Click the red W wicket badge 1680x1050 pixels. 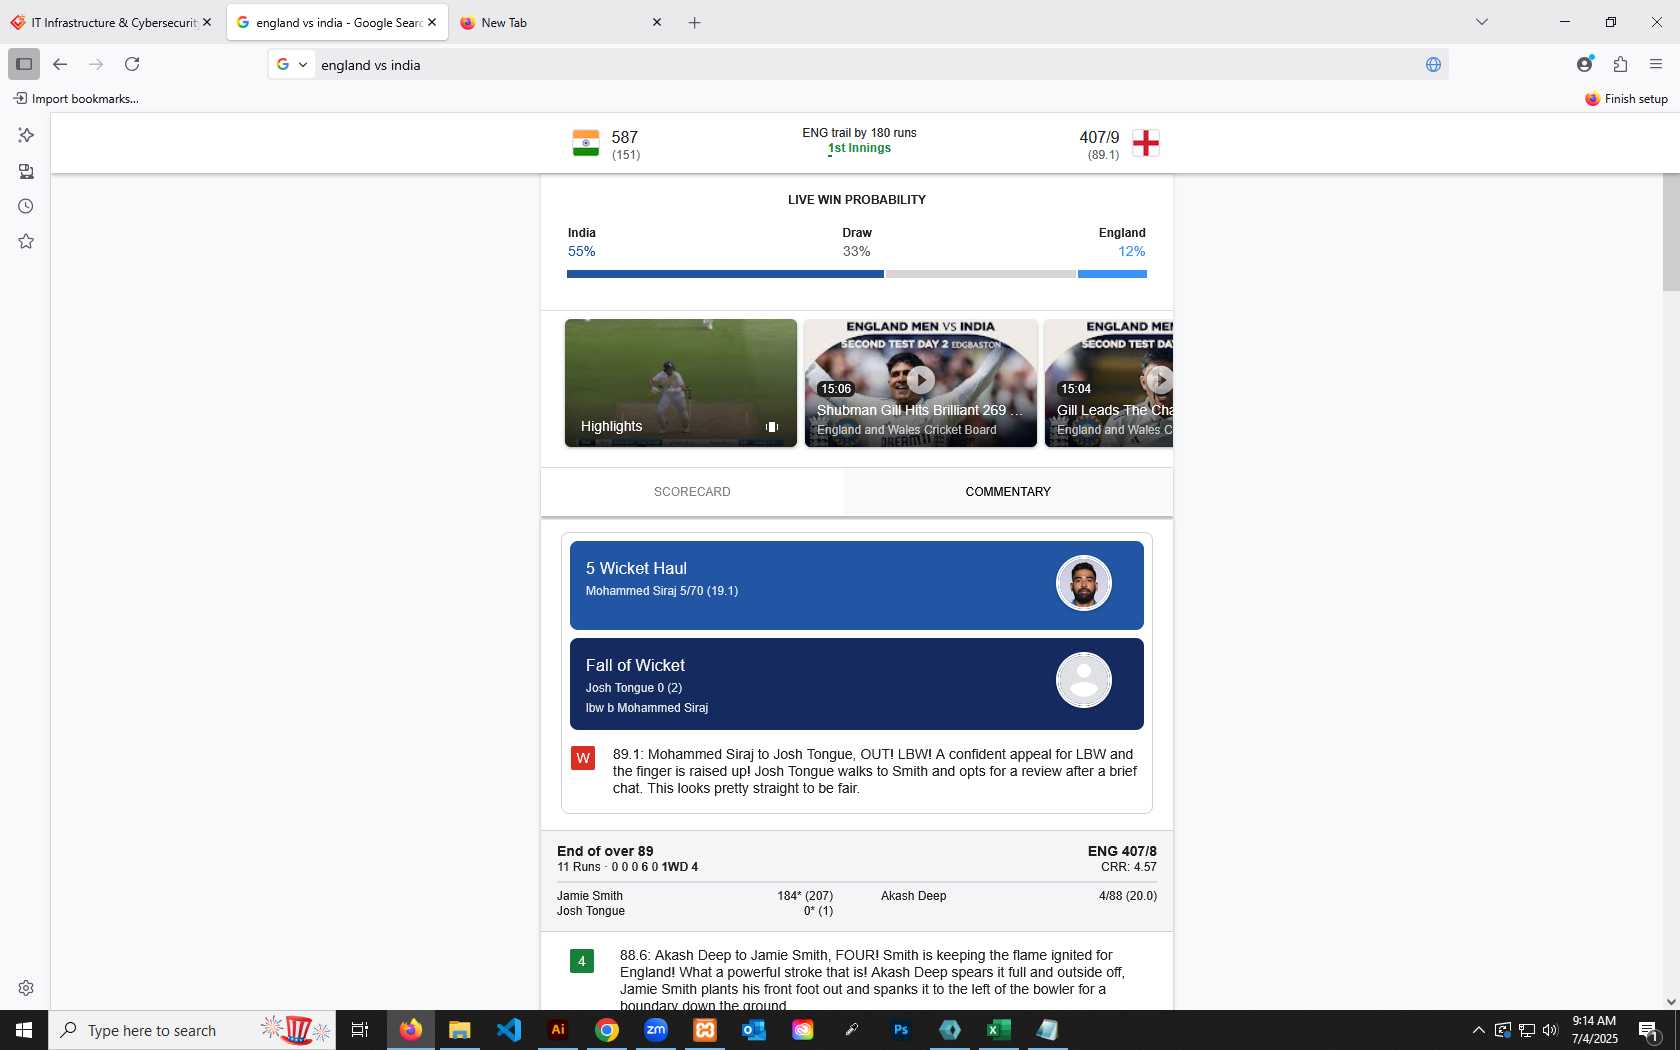point(583,758)
